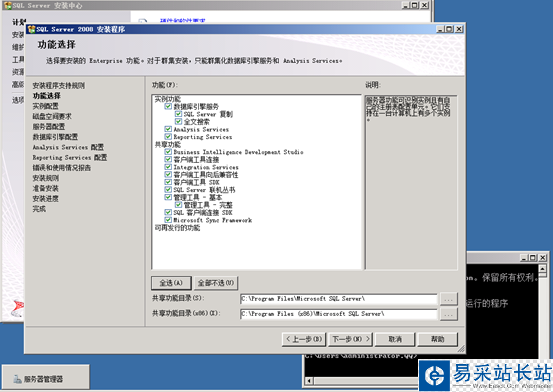The height and width of the screenshot is (392, 553).
Task: Select 服务器配置 step in sidebar
Action: point(49,126)
